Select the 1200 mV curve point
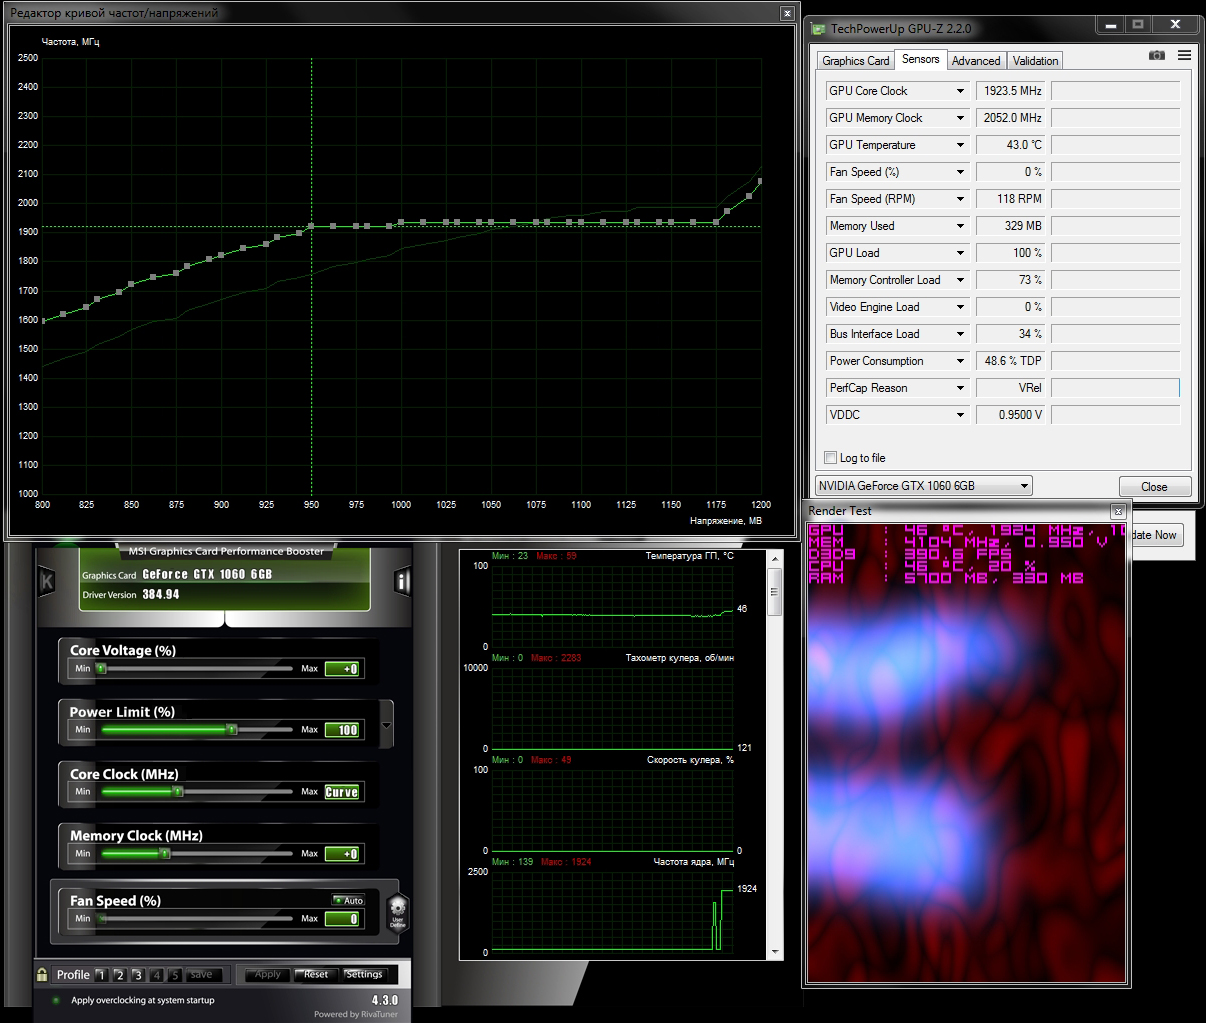 coord(760,182)
